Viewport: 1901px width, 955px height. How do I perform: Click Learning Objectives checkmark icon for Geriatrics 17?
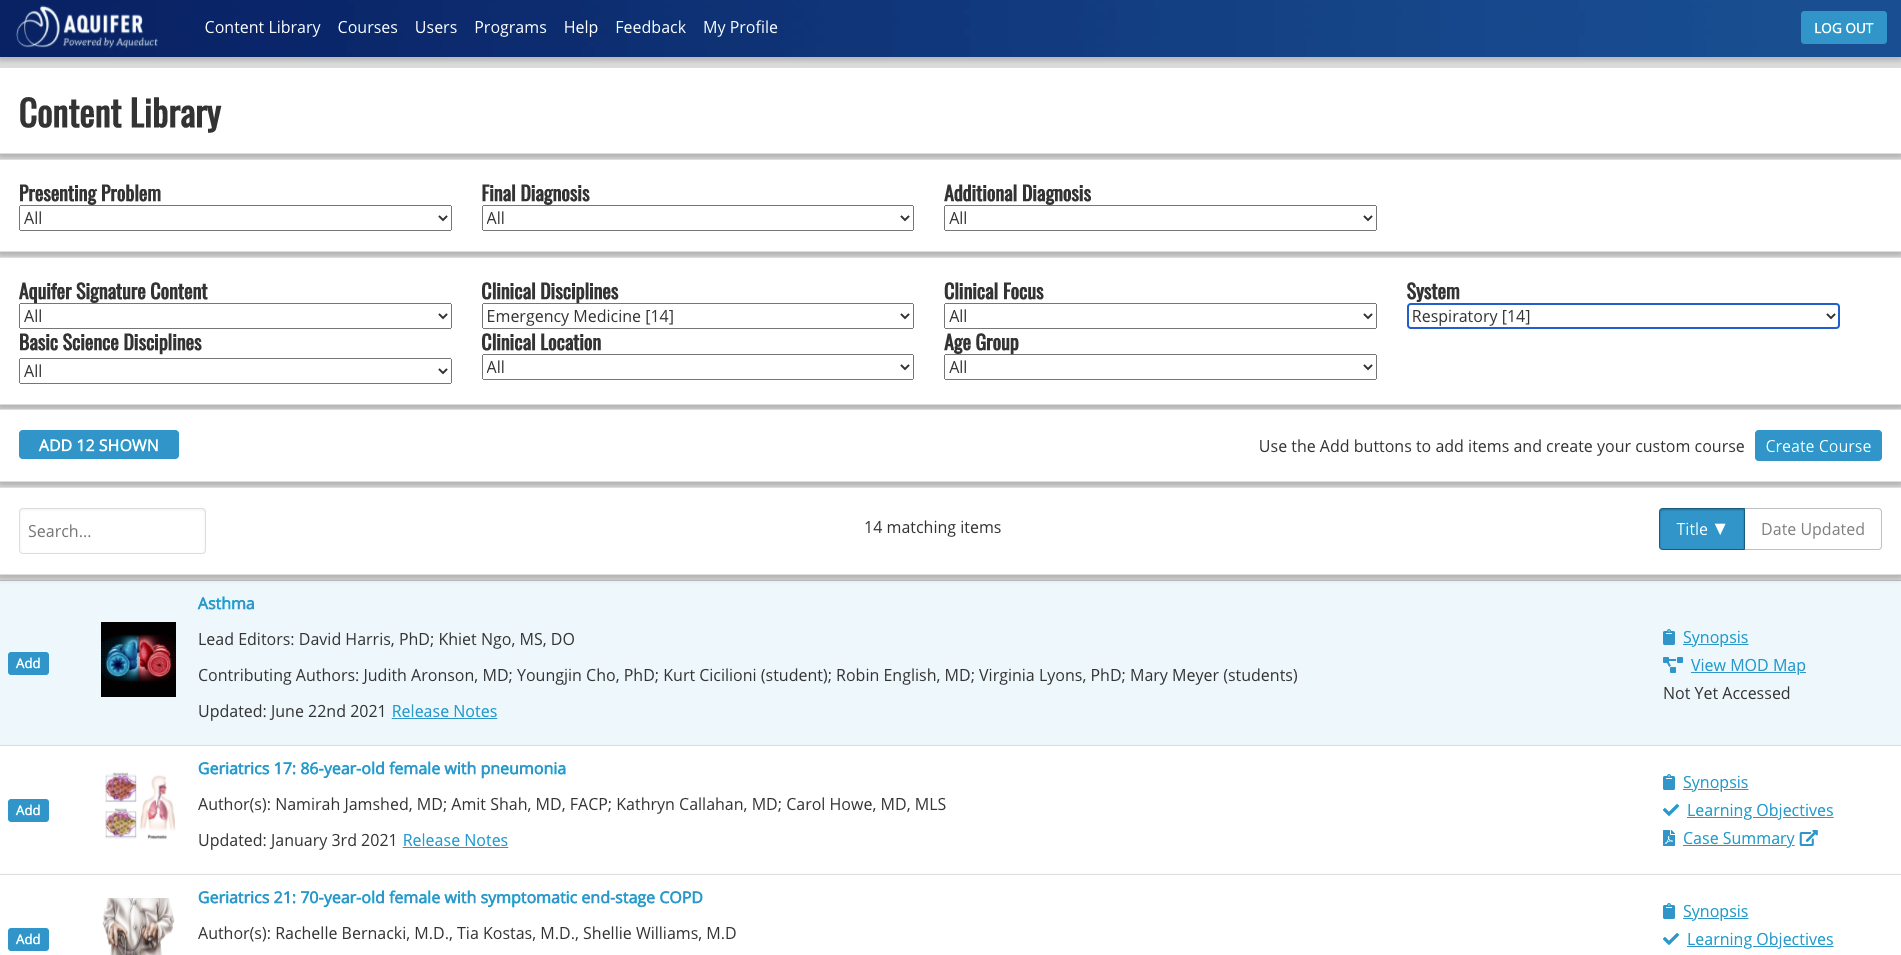(x=1670, y=810)
